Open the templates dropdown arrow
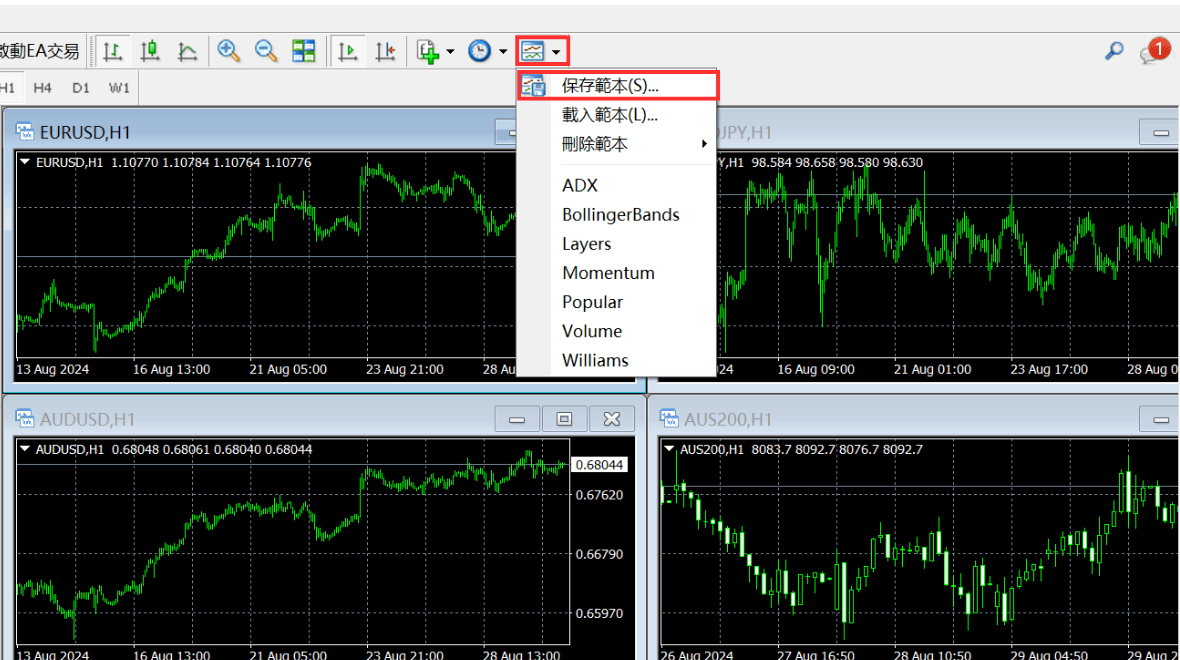The image size is (1180, 660). pyautogui.click(x=556, y=51)
